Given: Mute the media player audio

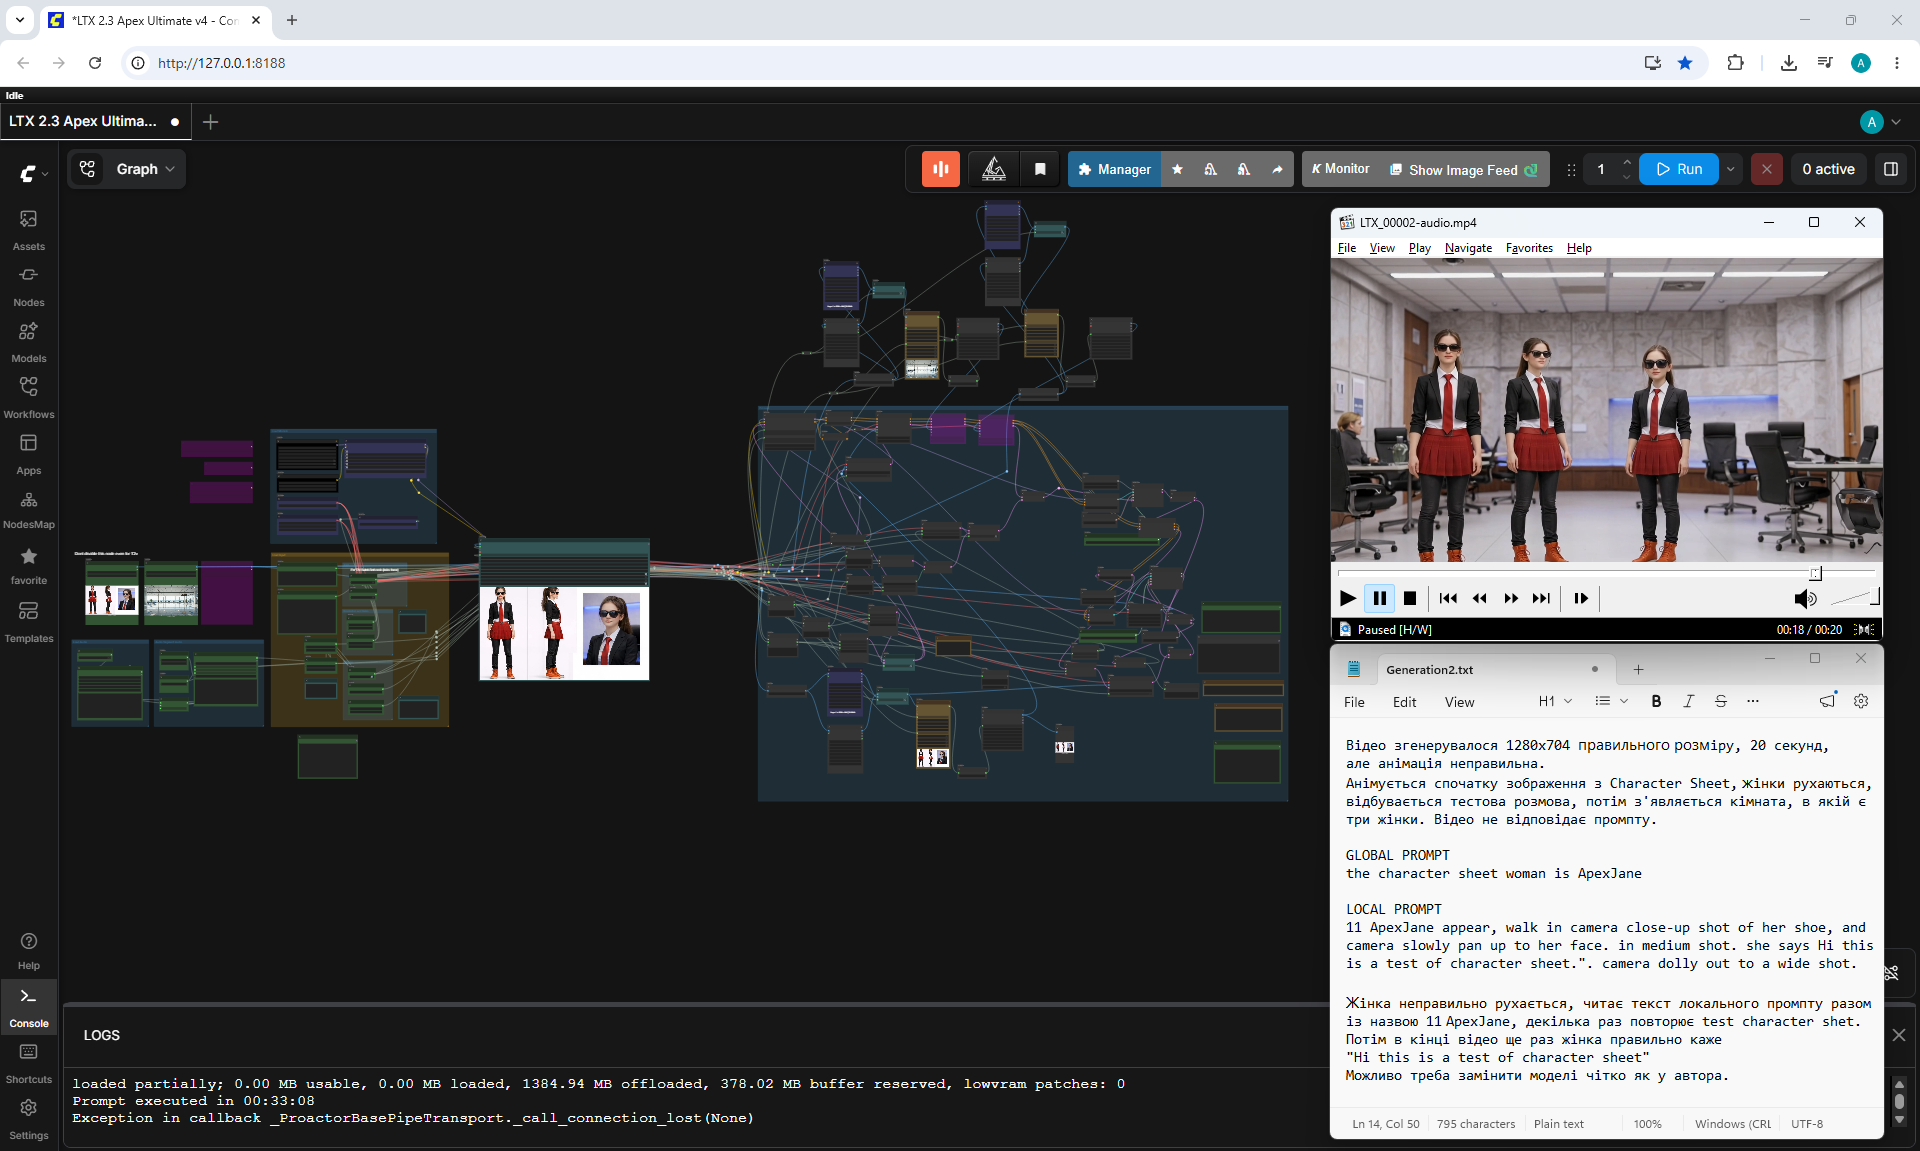Looking at the screenshot, I should (1805, 598).
